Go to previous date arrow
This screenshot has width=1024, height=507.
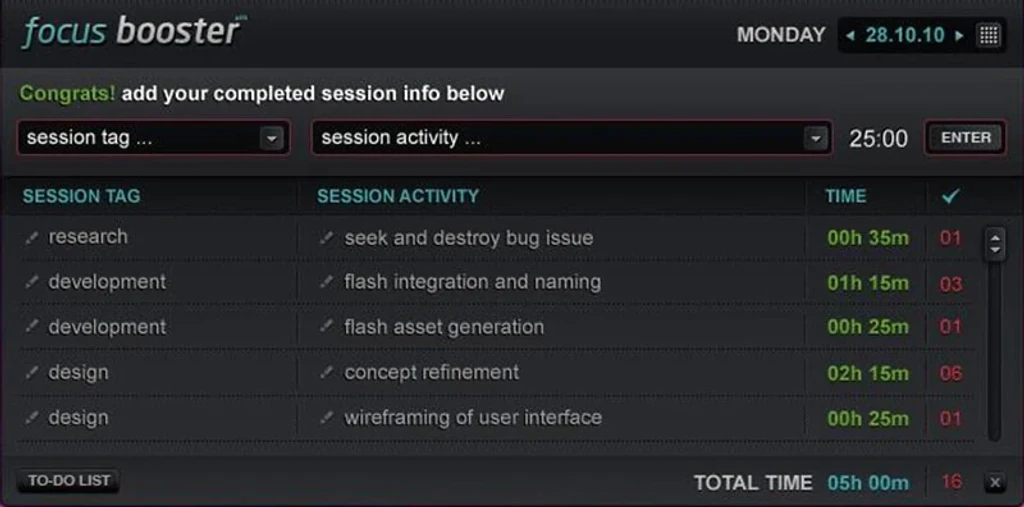tap(850, 35)
